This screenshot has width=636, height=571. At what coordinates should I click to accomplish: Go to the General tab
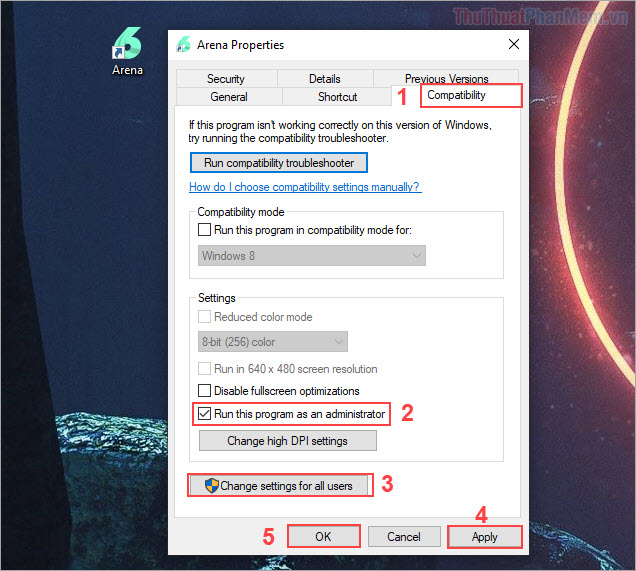pos(229,97)
